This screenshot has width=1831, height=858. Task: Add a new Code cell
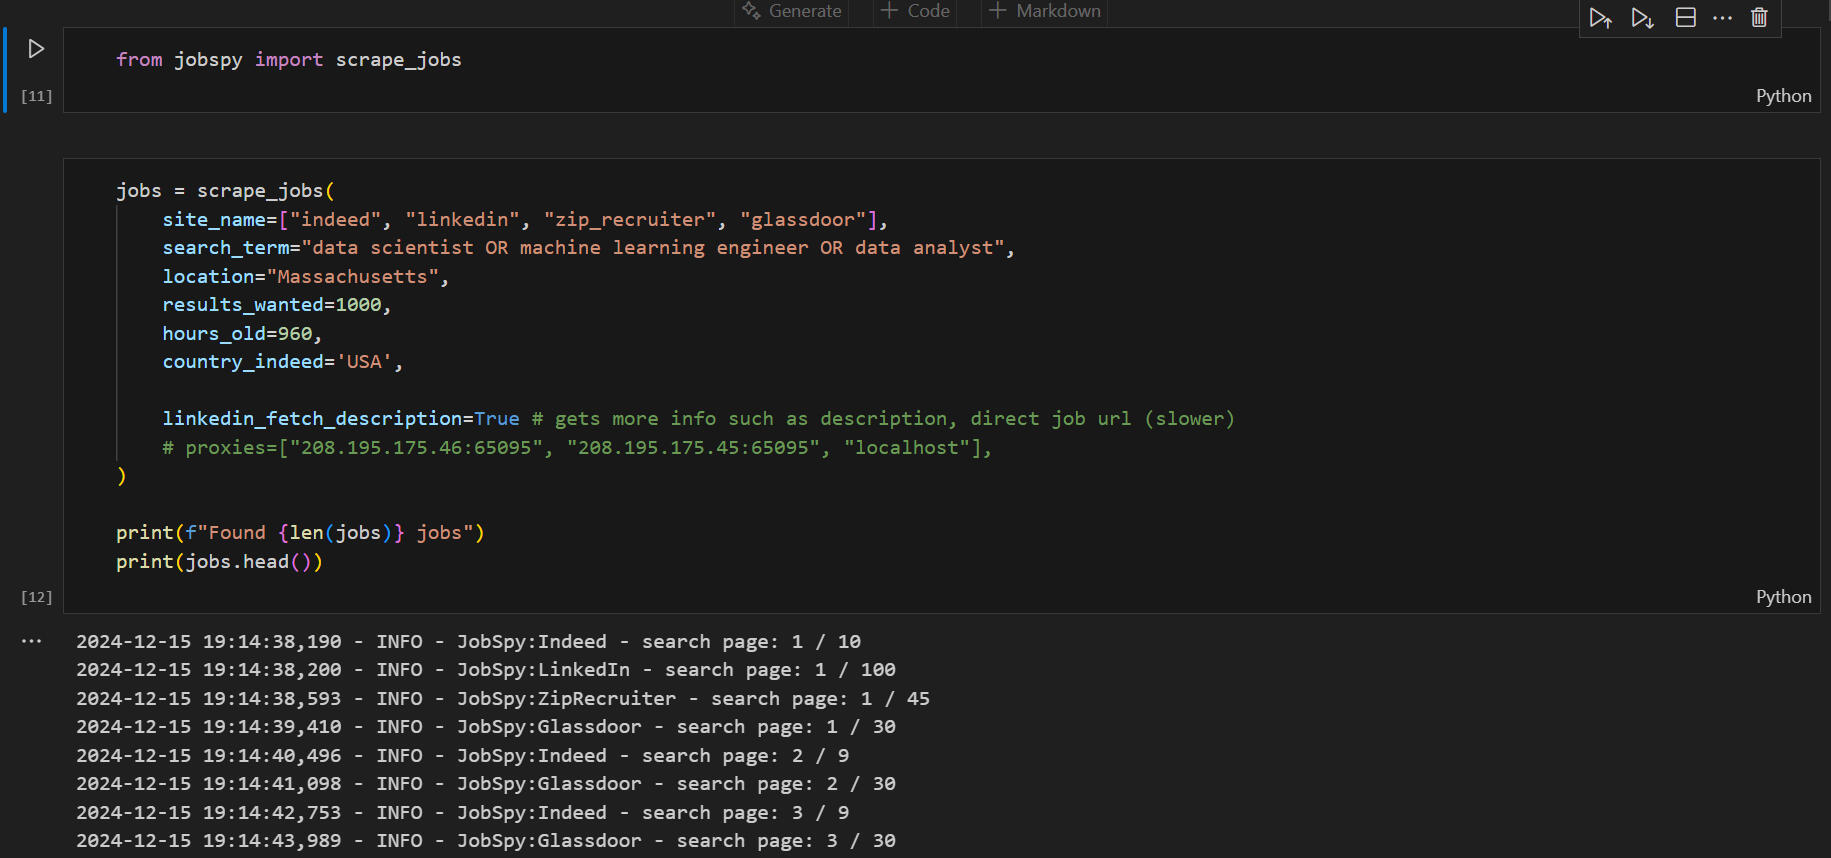pos(915,11)
